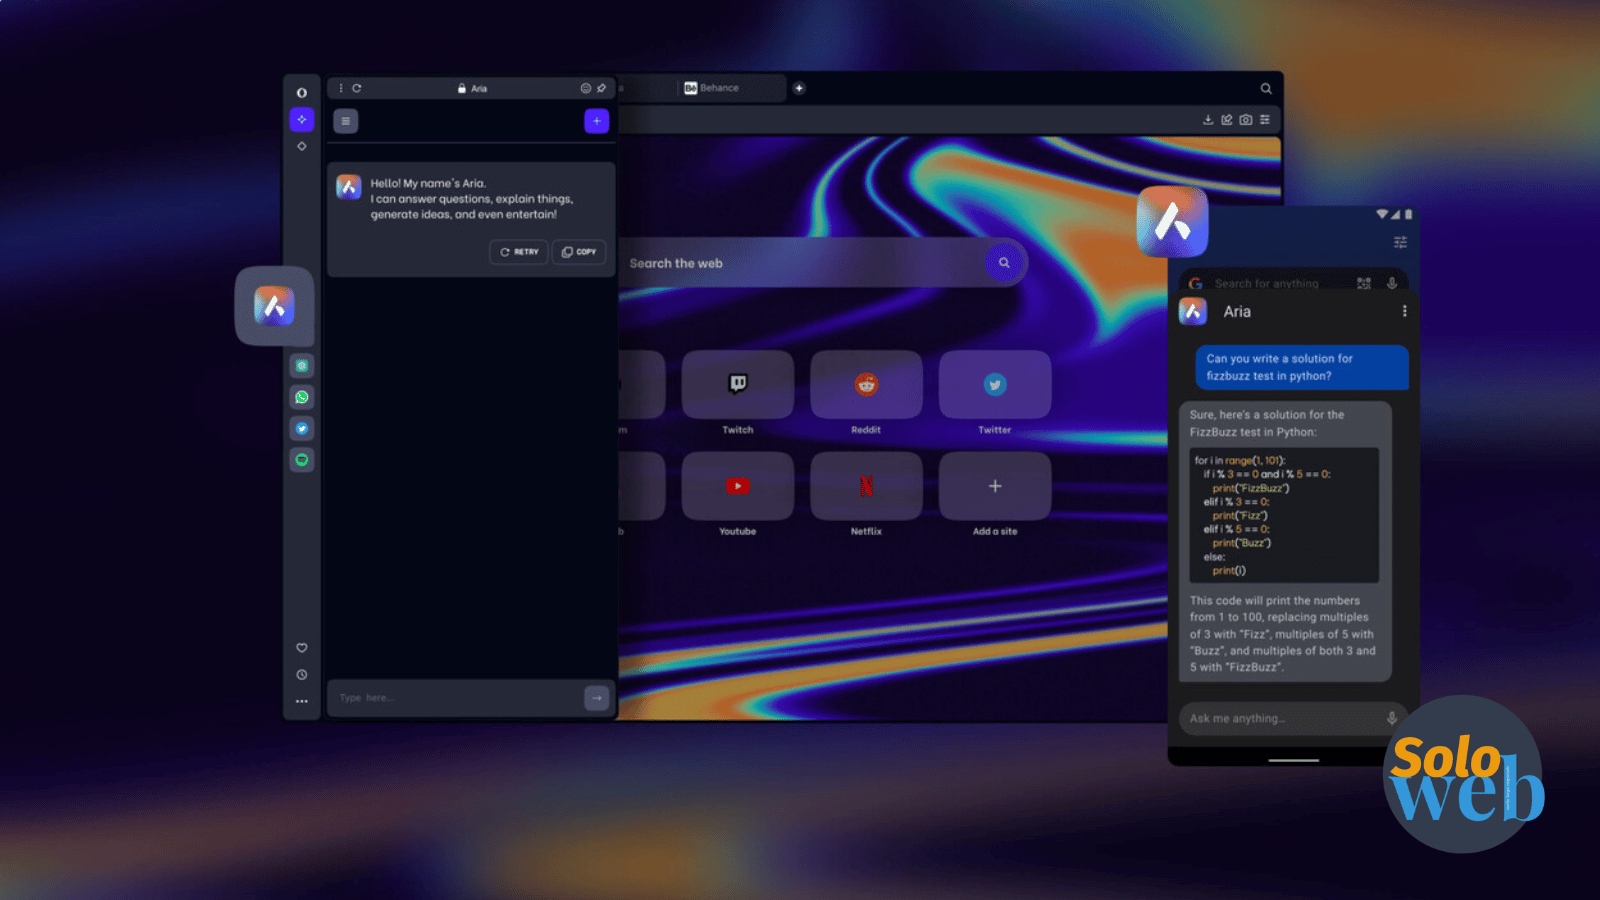
Task: Tap the QR code scanner icon on the phone
Action: (x=1364, y=283)
